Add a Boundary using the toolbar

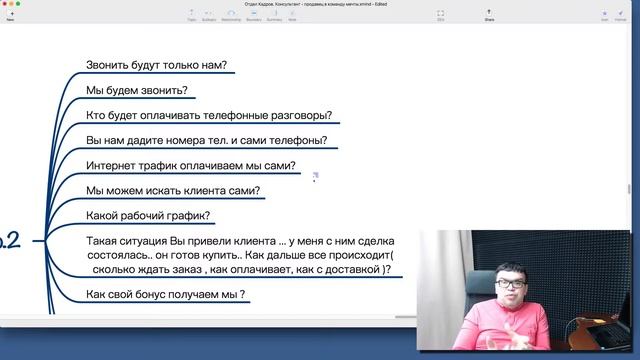pos(253,15)
